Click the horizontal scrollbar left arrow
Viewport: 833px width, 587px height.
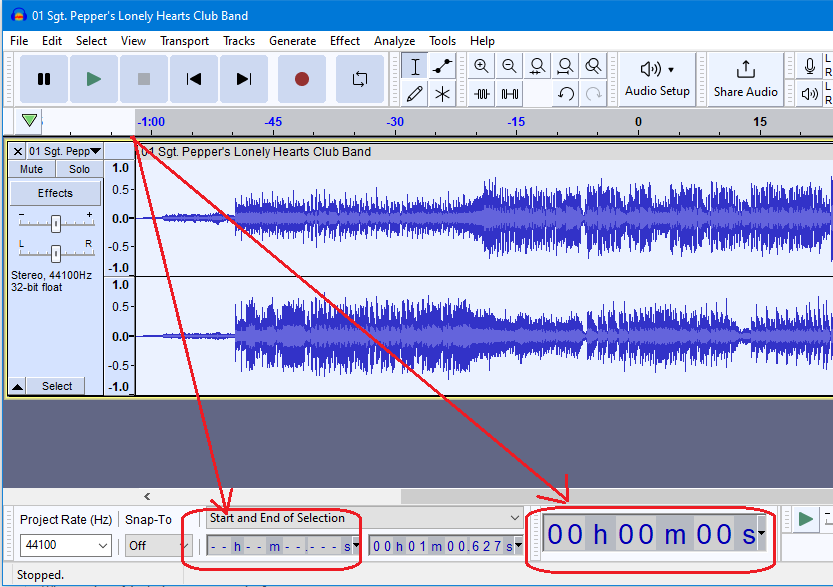point(147,496)
